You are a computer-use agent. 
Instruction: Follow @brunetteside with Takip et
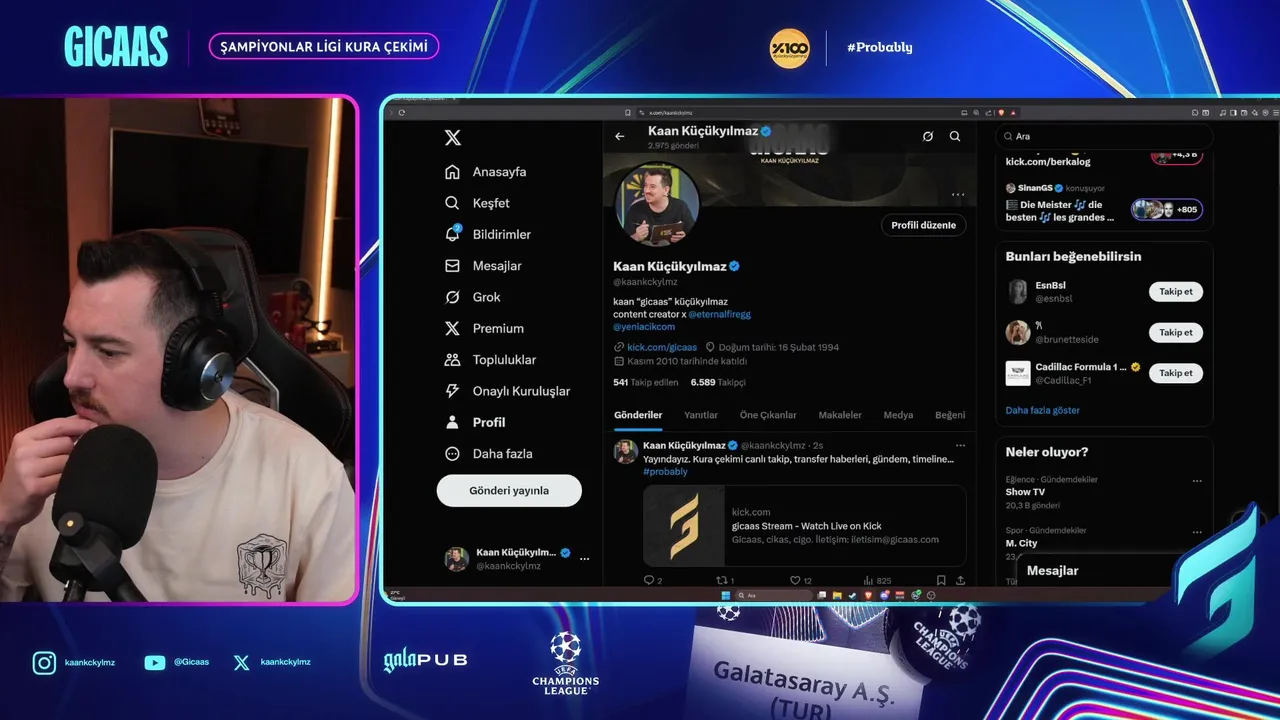coord(1175,332)
